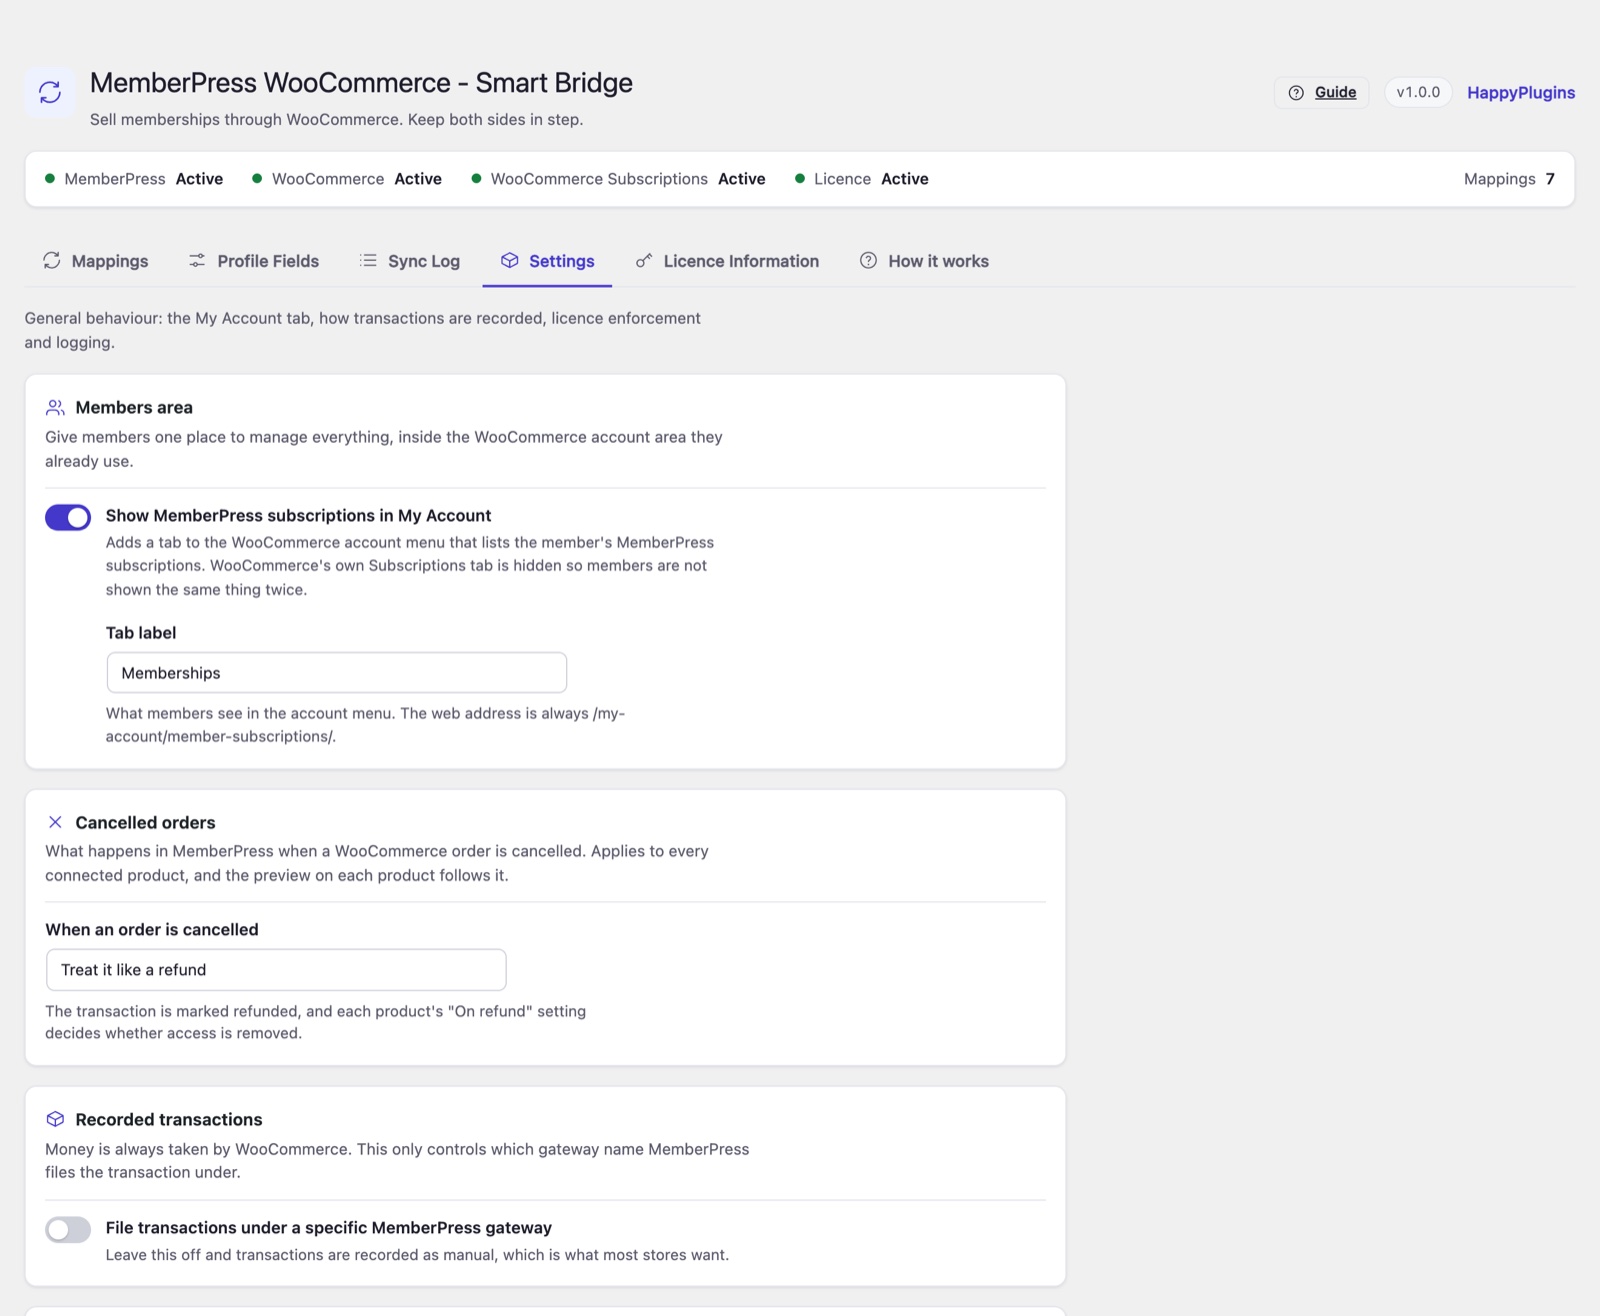Click the green WooCommerce status dot
The image size is (1600, 1316).
(x=257, y=179)
